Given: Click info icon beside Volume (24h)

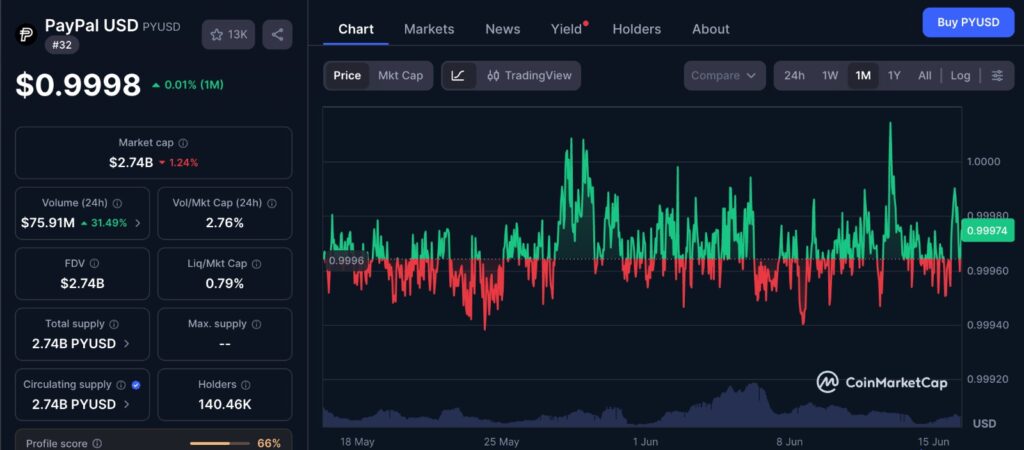Looking at the screenshot, I should point(118,203).
